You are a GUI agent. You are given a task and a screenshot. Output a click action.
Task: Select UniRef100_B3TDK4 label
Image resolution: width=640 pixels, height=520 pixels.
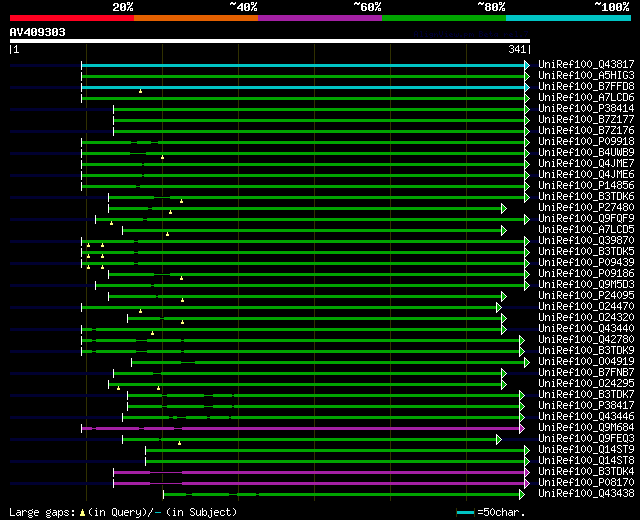pos(586,472)
